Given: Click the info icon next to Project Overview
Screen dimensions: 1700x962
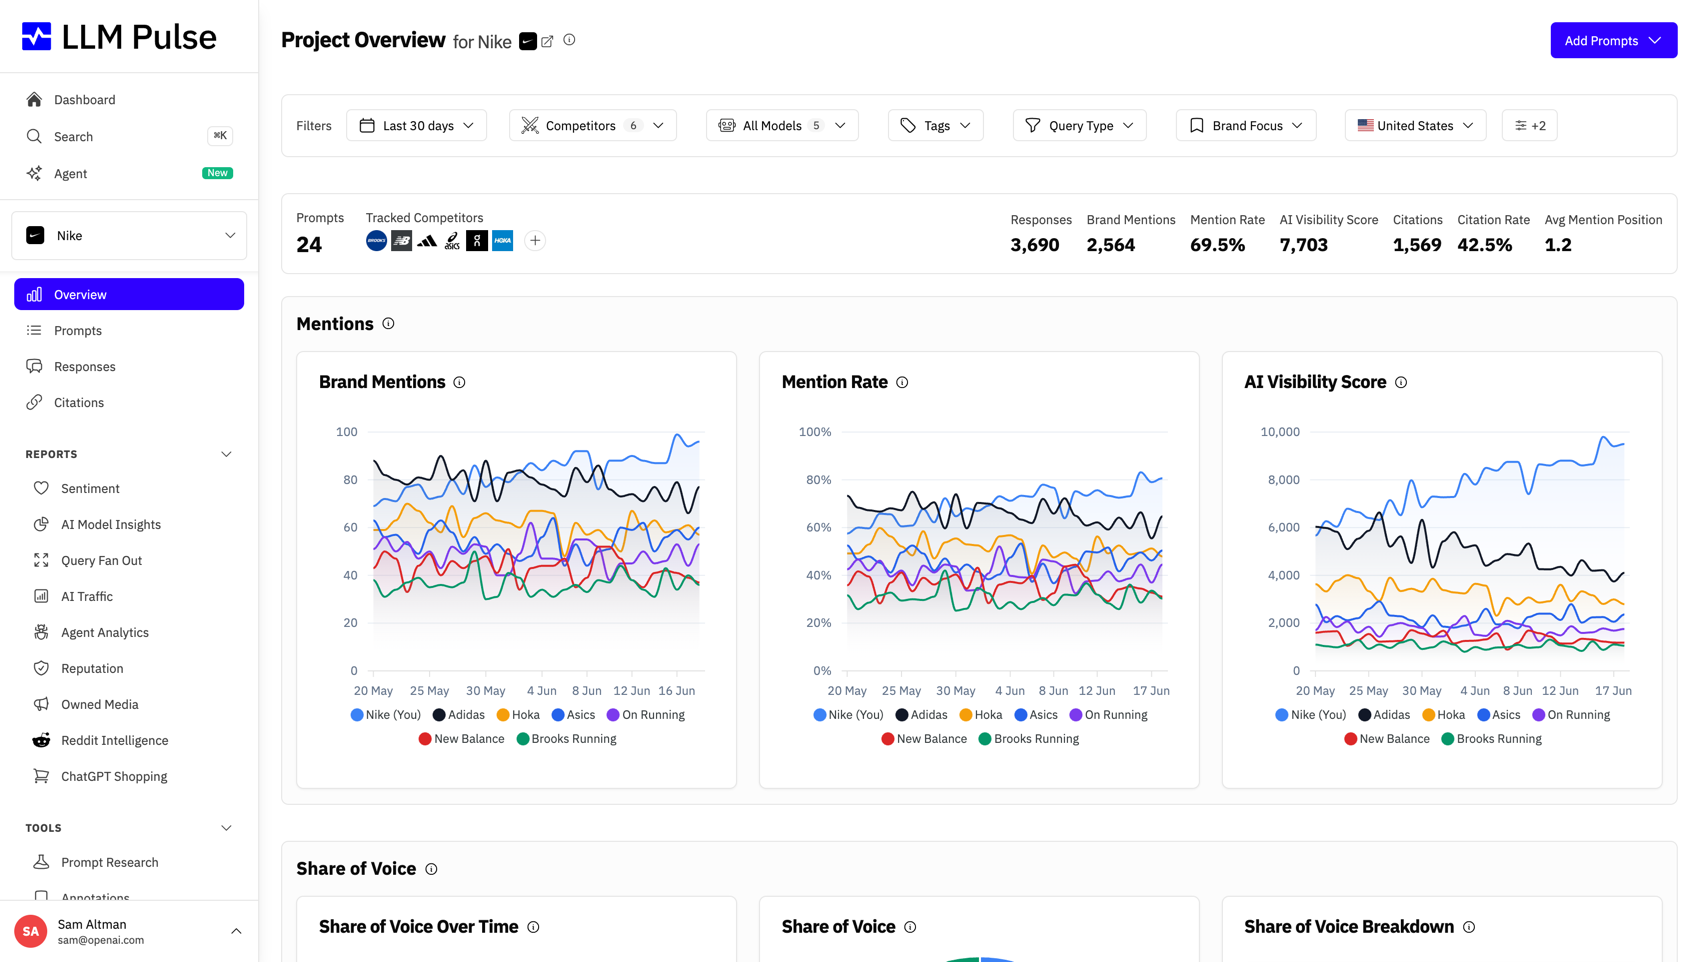Looking at the screenshot, I should [x=569, y=40].
